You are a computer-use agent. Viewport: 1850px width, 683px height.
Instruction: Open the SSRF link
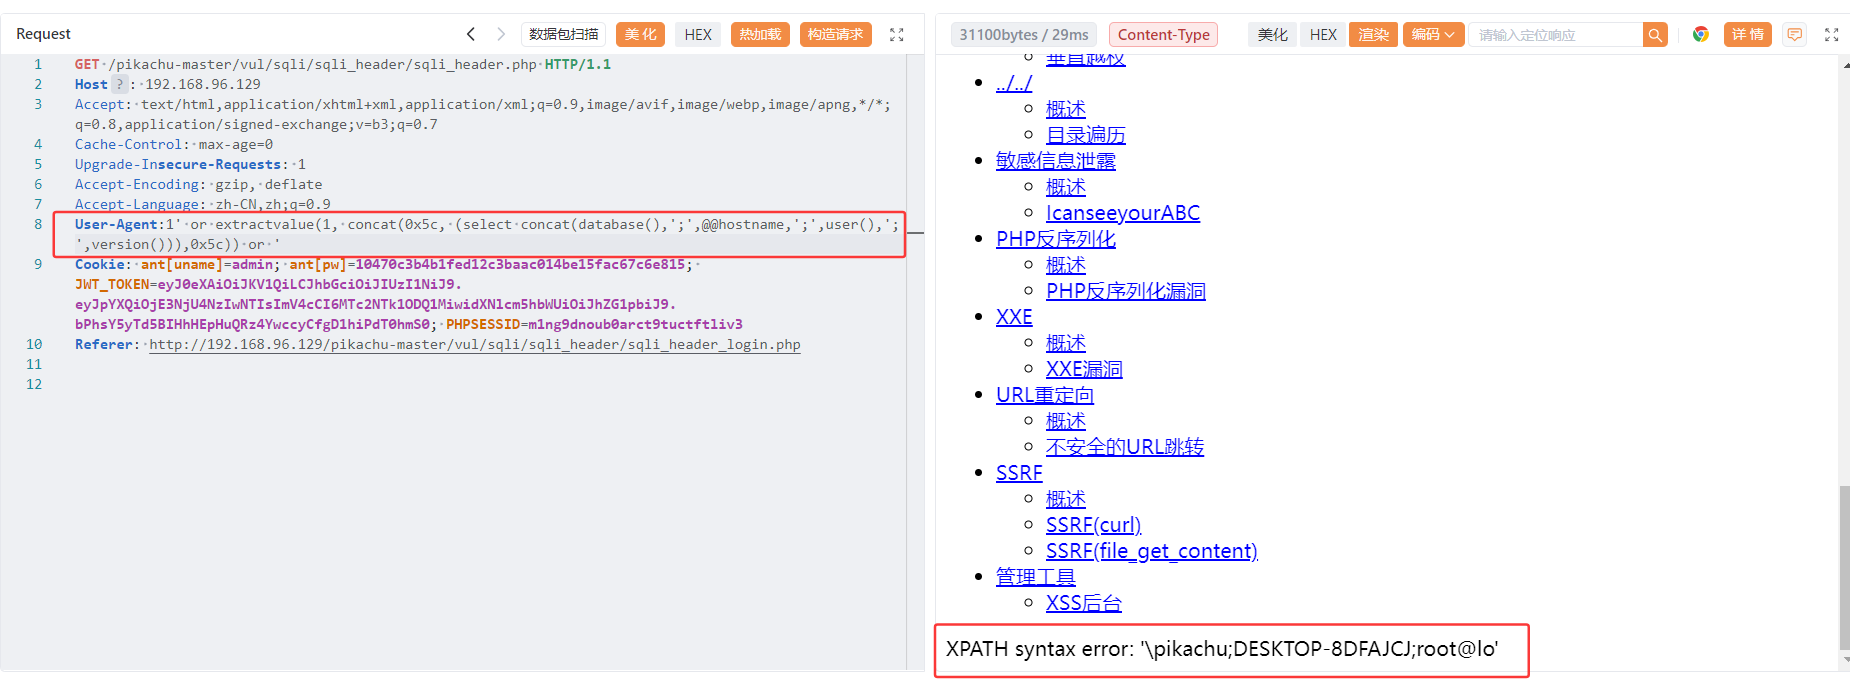click(x=1019, y=473)
